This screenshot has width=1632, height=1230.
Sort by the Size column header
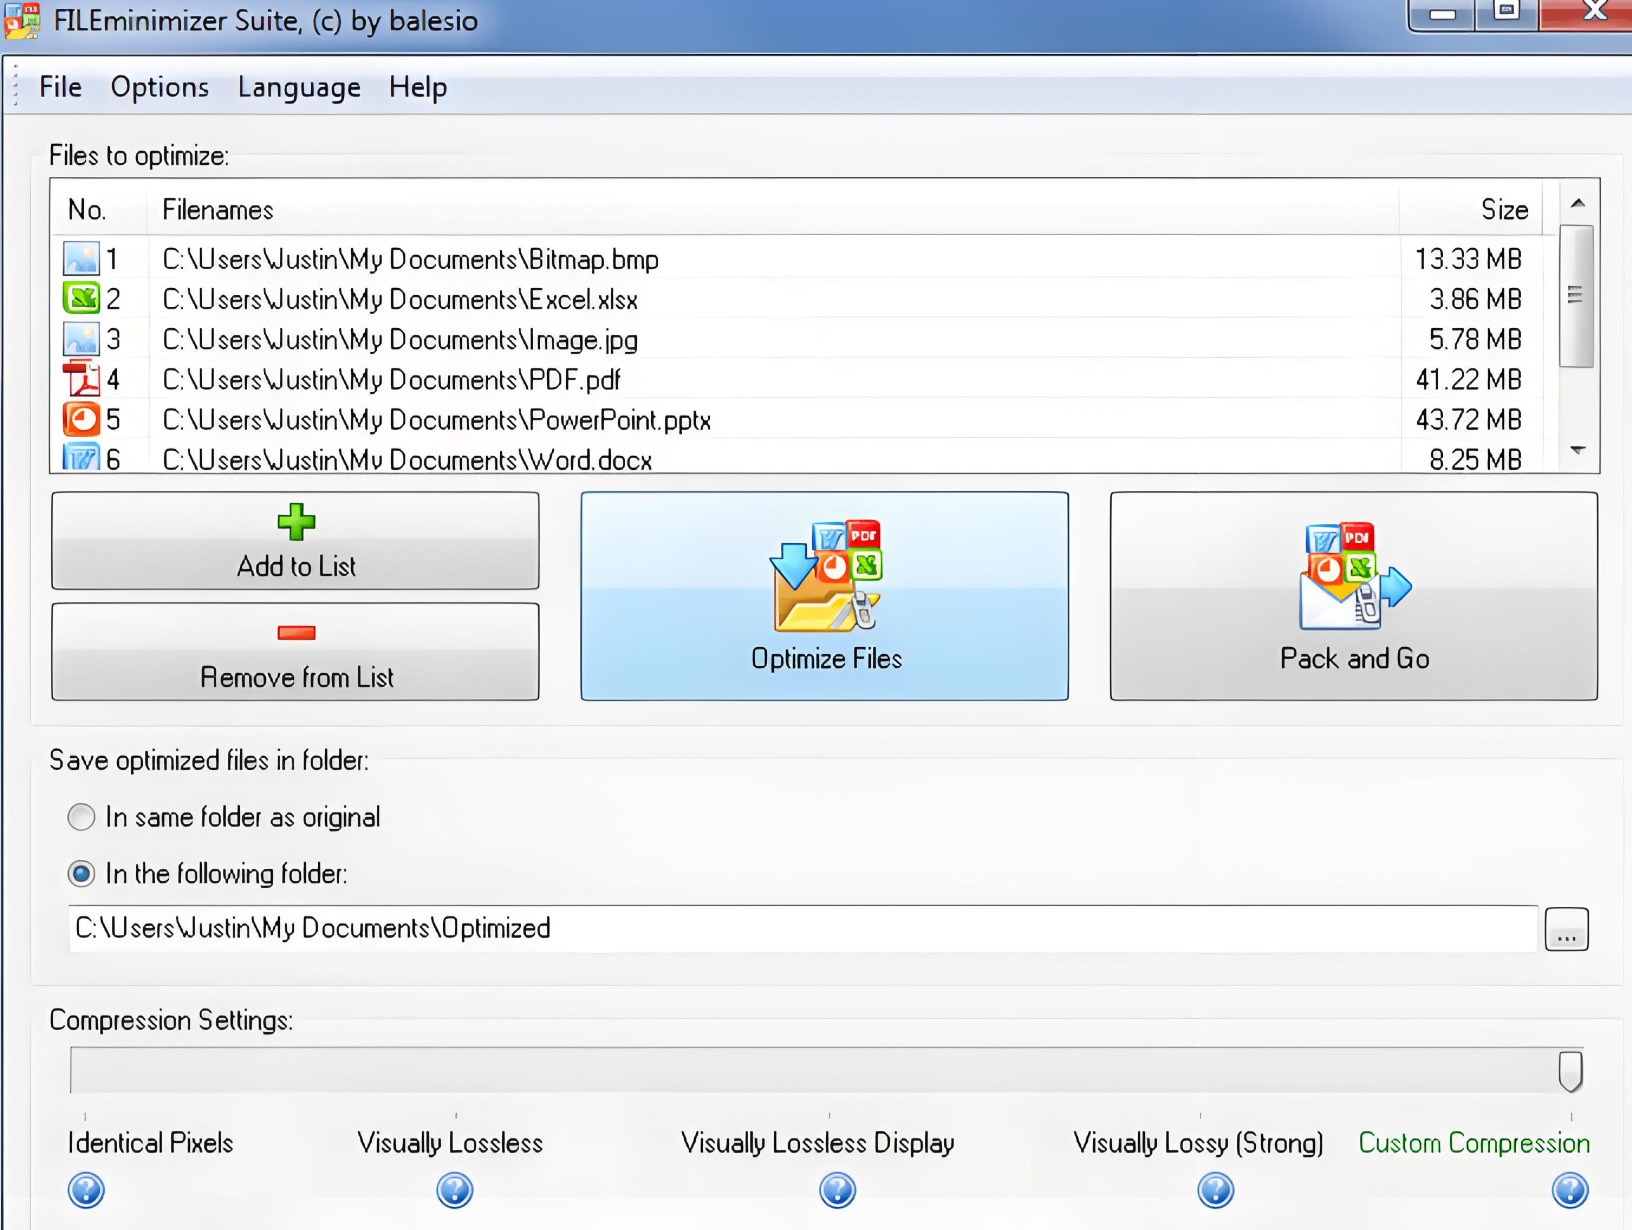pos(1471,210)
